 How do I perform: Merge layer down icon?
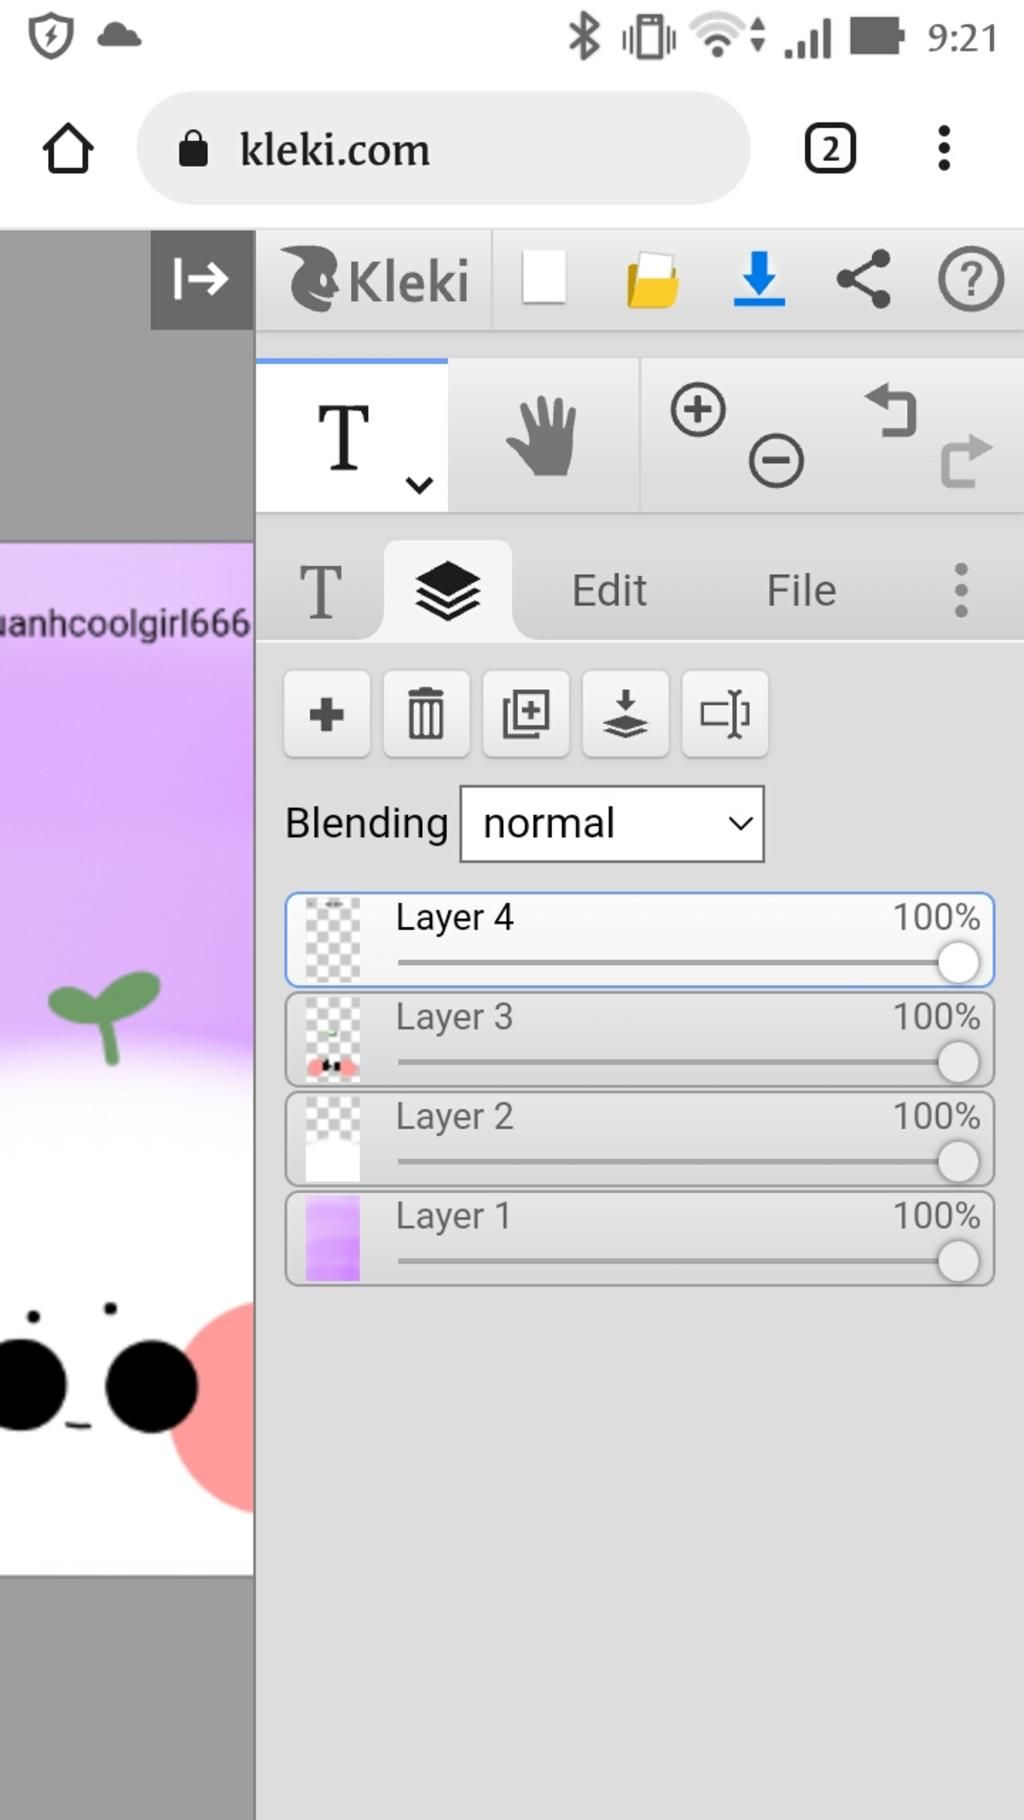pos(625,714)
